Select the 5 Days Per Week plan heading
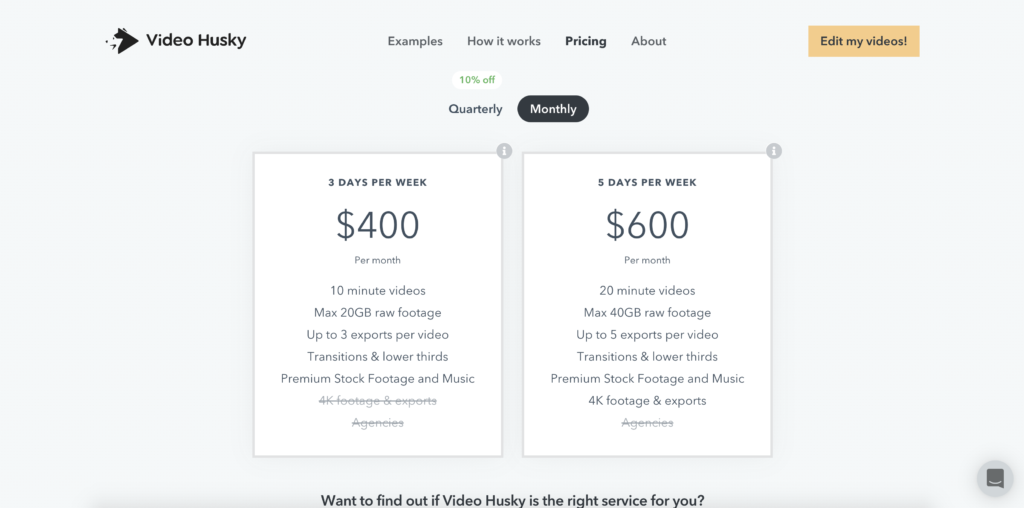The width and height of the screenshot is (1024, 508). click(648, 183)
